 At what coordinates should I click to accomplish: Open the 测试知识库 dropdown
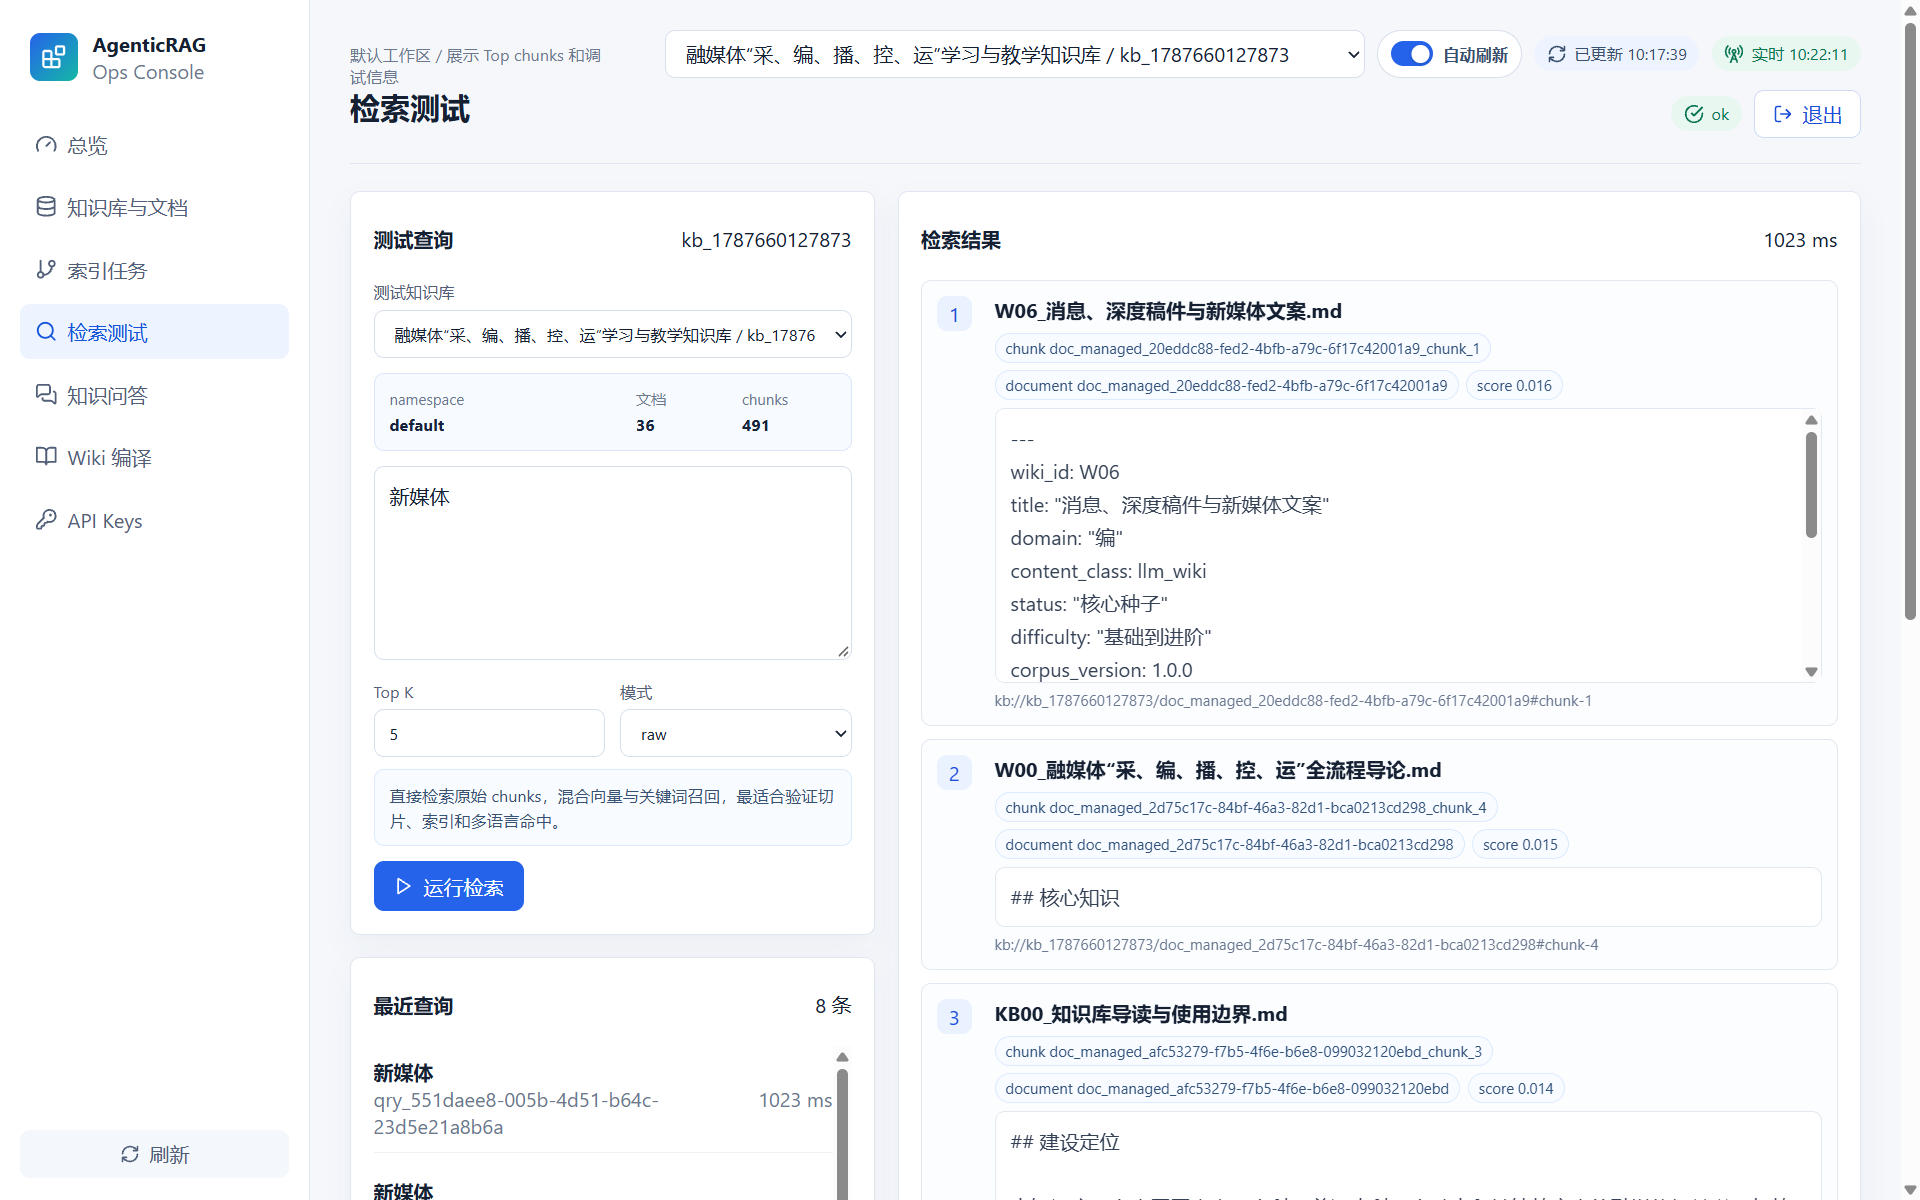click(612, 335)
